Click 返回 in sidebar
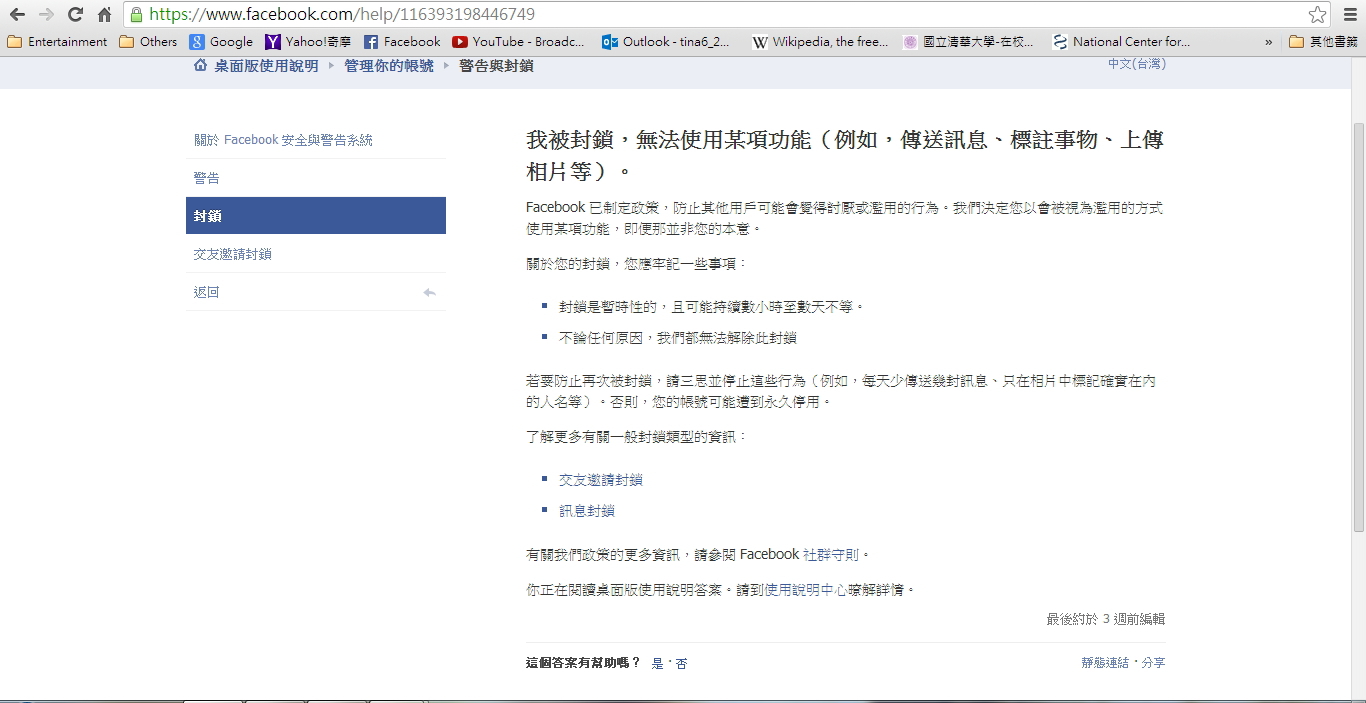This screenshot has width=1366, height=703. tap(316, 292)
